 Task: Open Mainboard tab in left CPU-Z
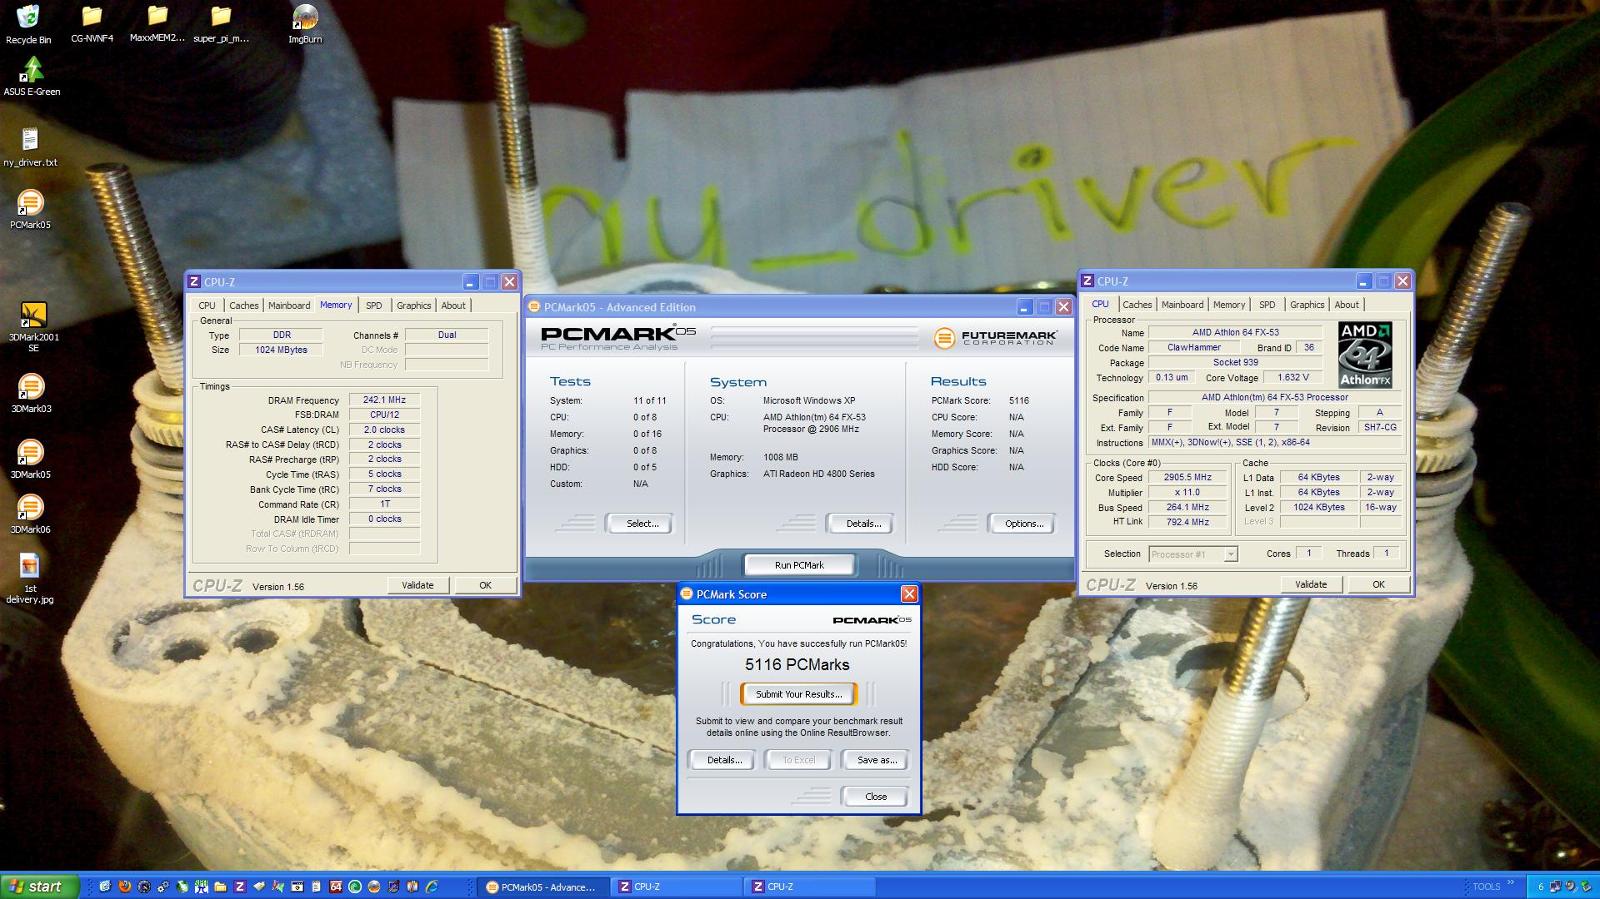[x=289, y=305]
